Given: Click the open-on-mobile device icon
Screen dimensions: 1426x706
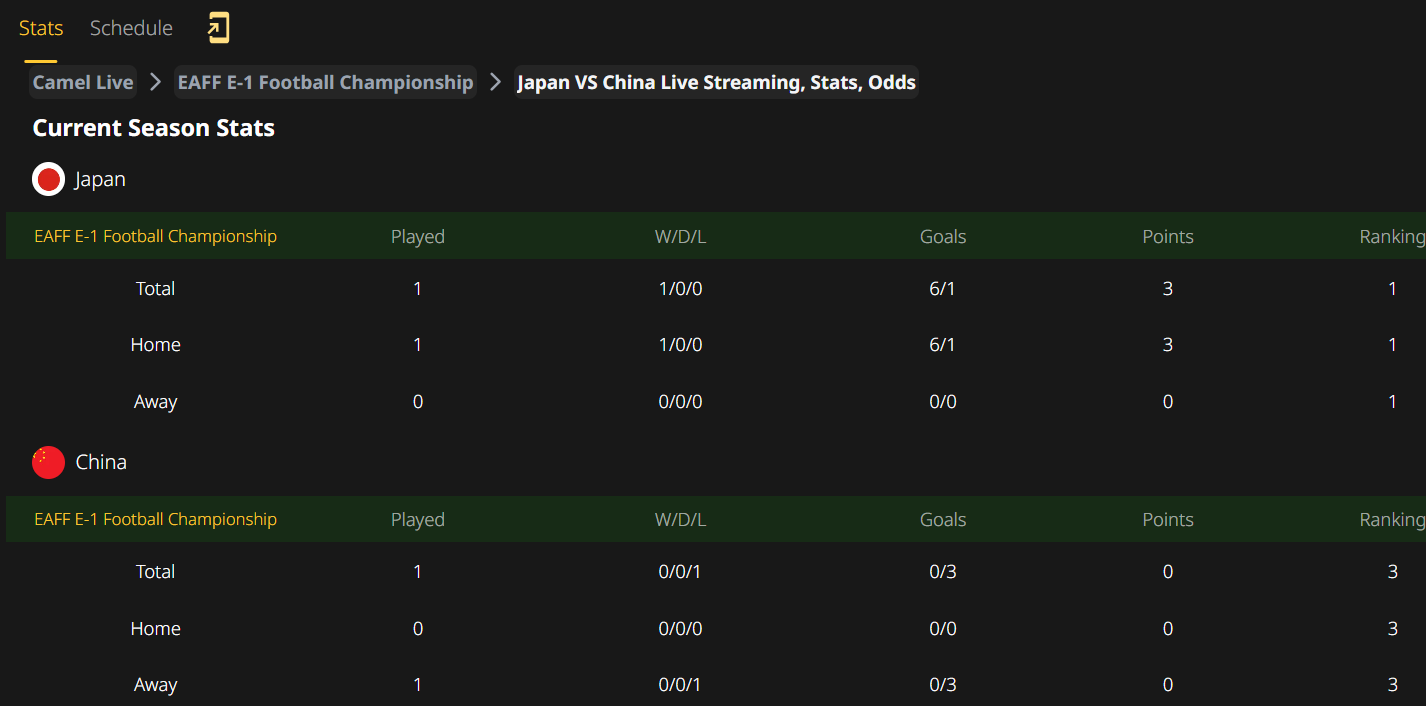Looking at the screenshot, I should click(x=218, y=27).
